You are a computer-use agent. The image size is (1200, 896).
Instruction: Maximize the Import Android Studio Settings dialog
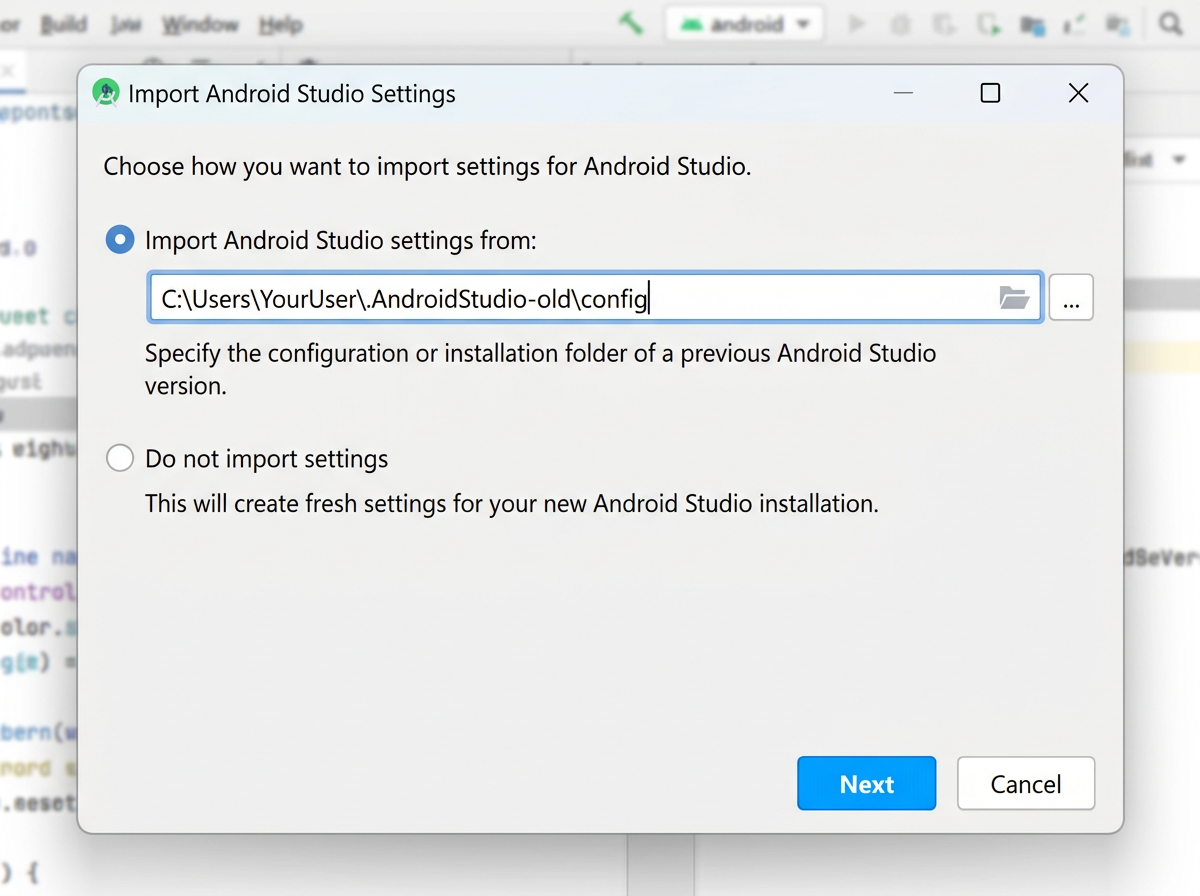(990, 93)
